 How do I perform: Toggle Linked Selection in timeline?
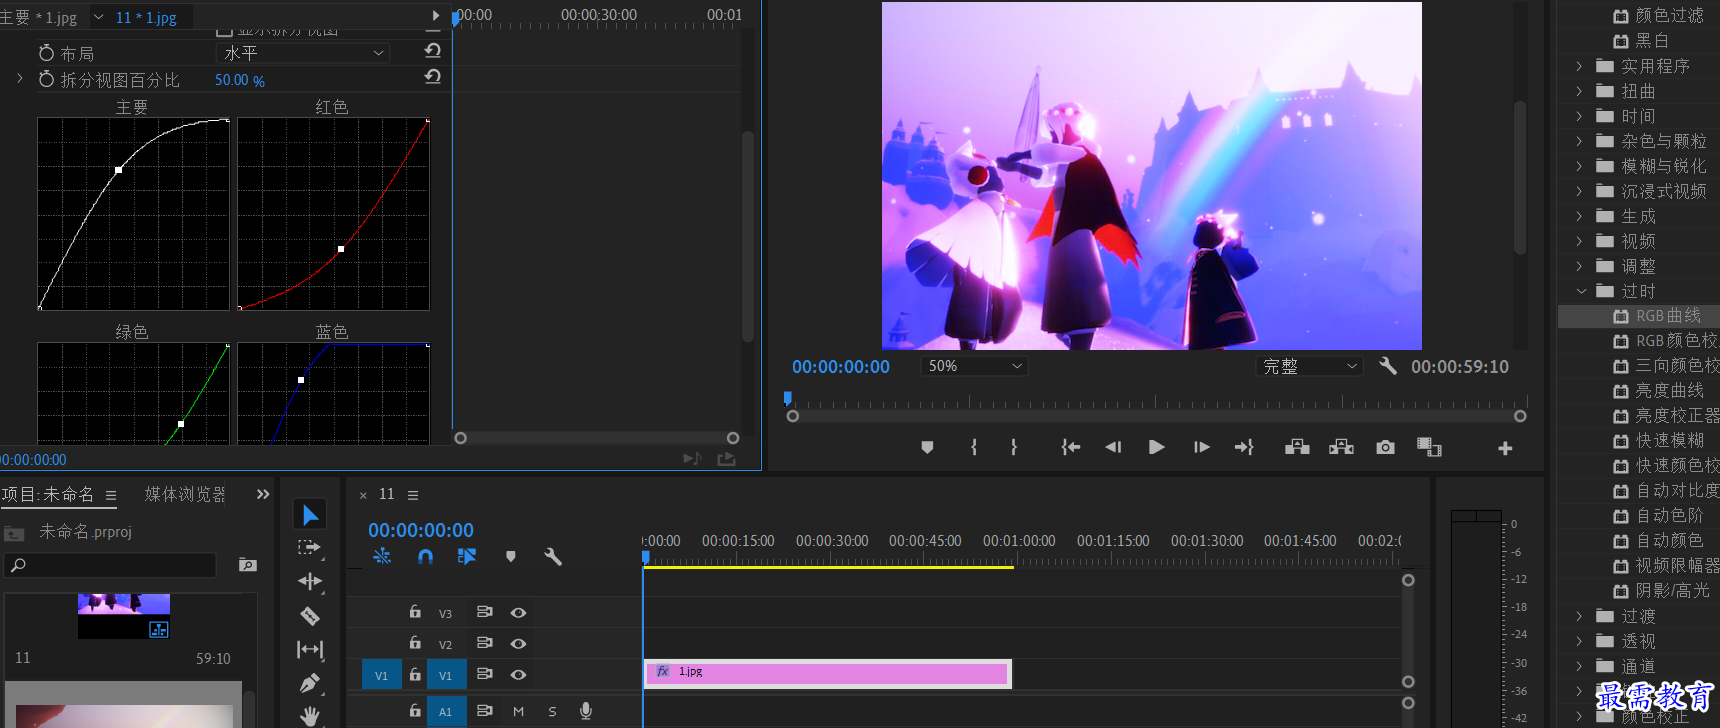tap(467, 556)
